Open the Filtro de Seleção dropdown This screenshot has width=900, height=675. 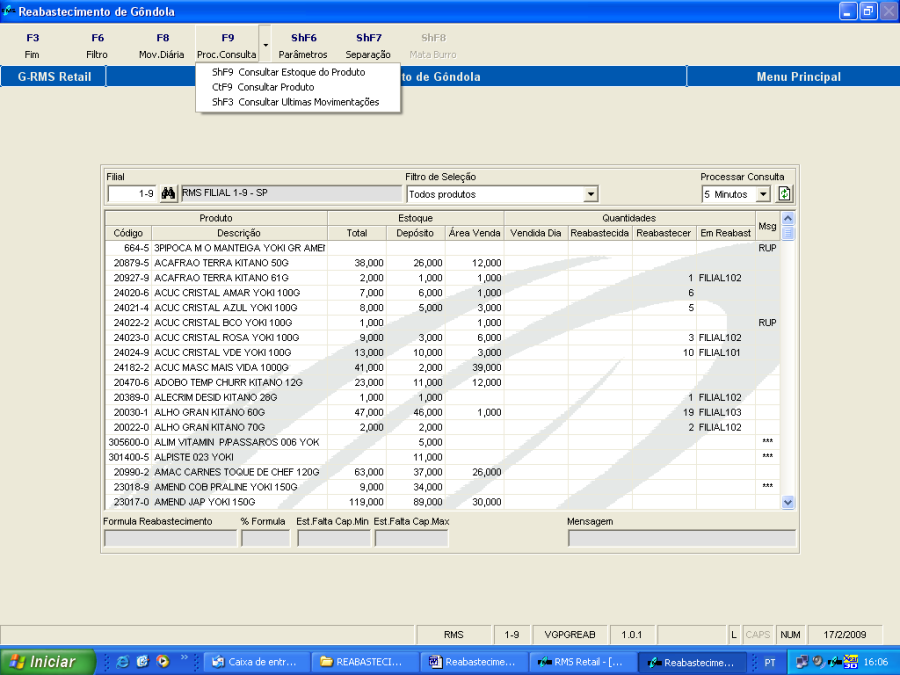point(591,195)
